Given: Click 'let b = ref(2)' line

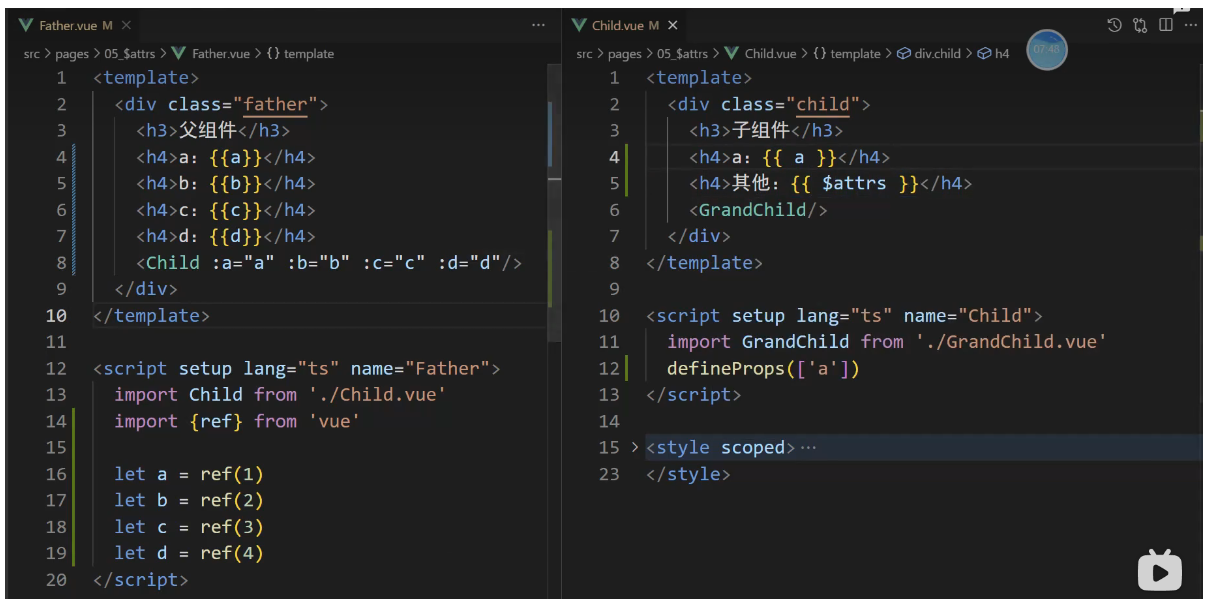Looking at the screenshot, I should tap(189, 500).
